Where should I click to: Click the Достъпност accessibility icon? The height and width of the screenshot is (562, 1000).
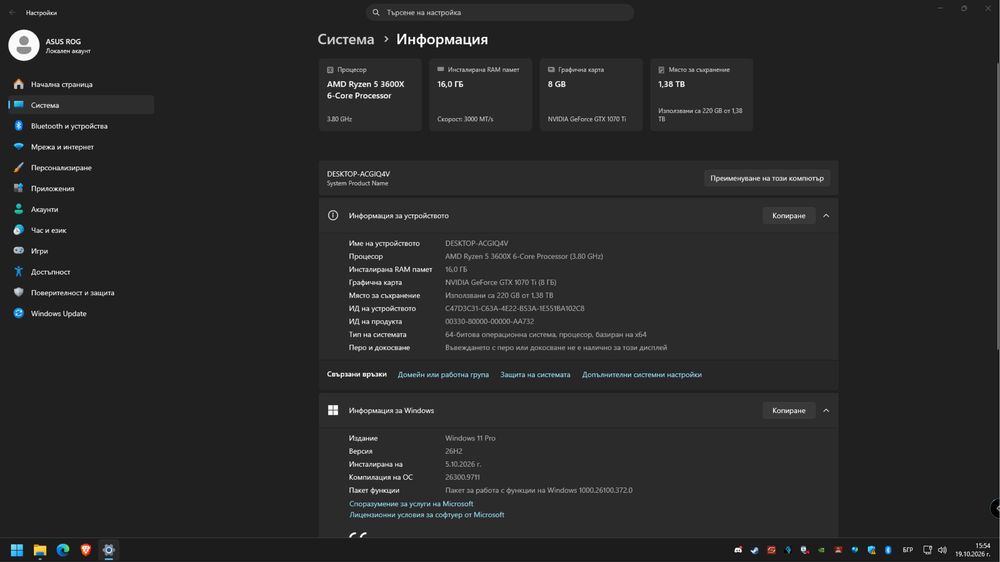click(18, 272)
